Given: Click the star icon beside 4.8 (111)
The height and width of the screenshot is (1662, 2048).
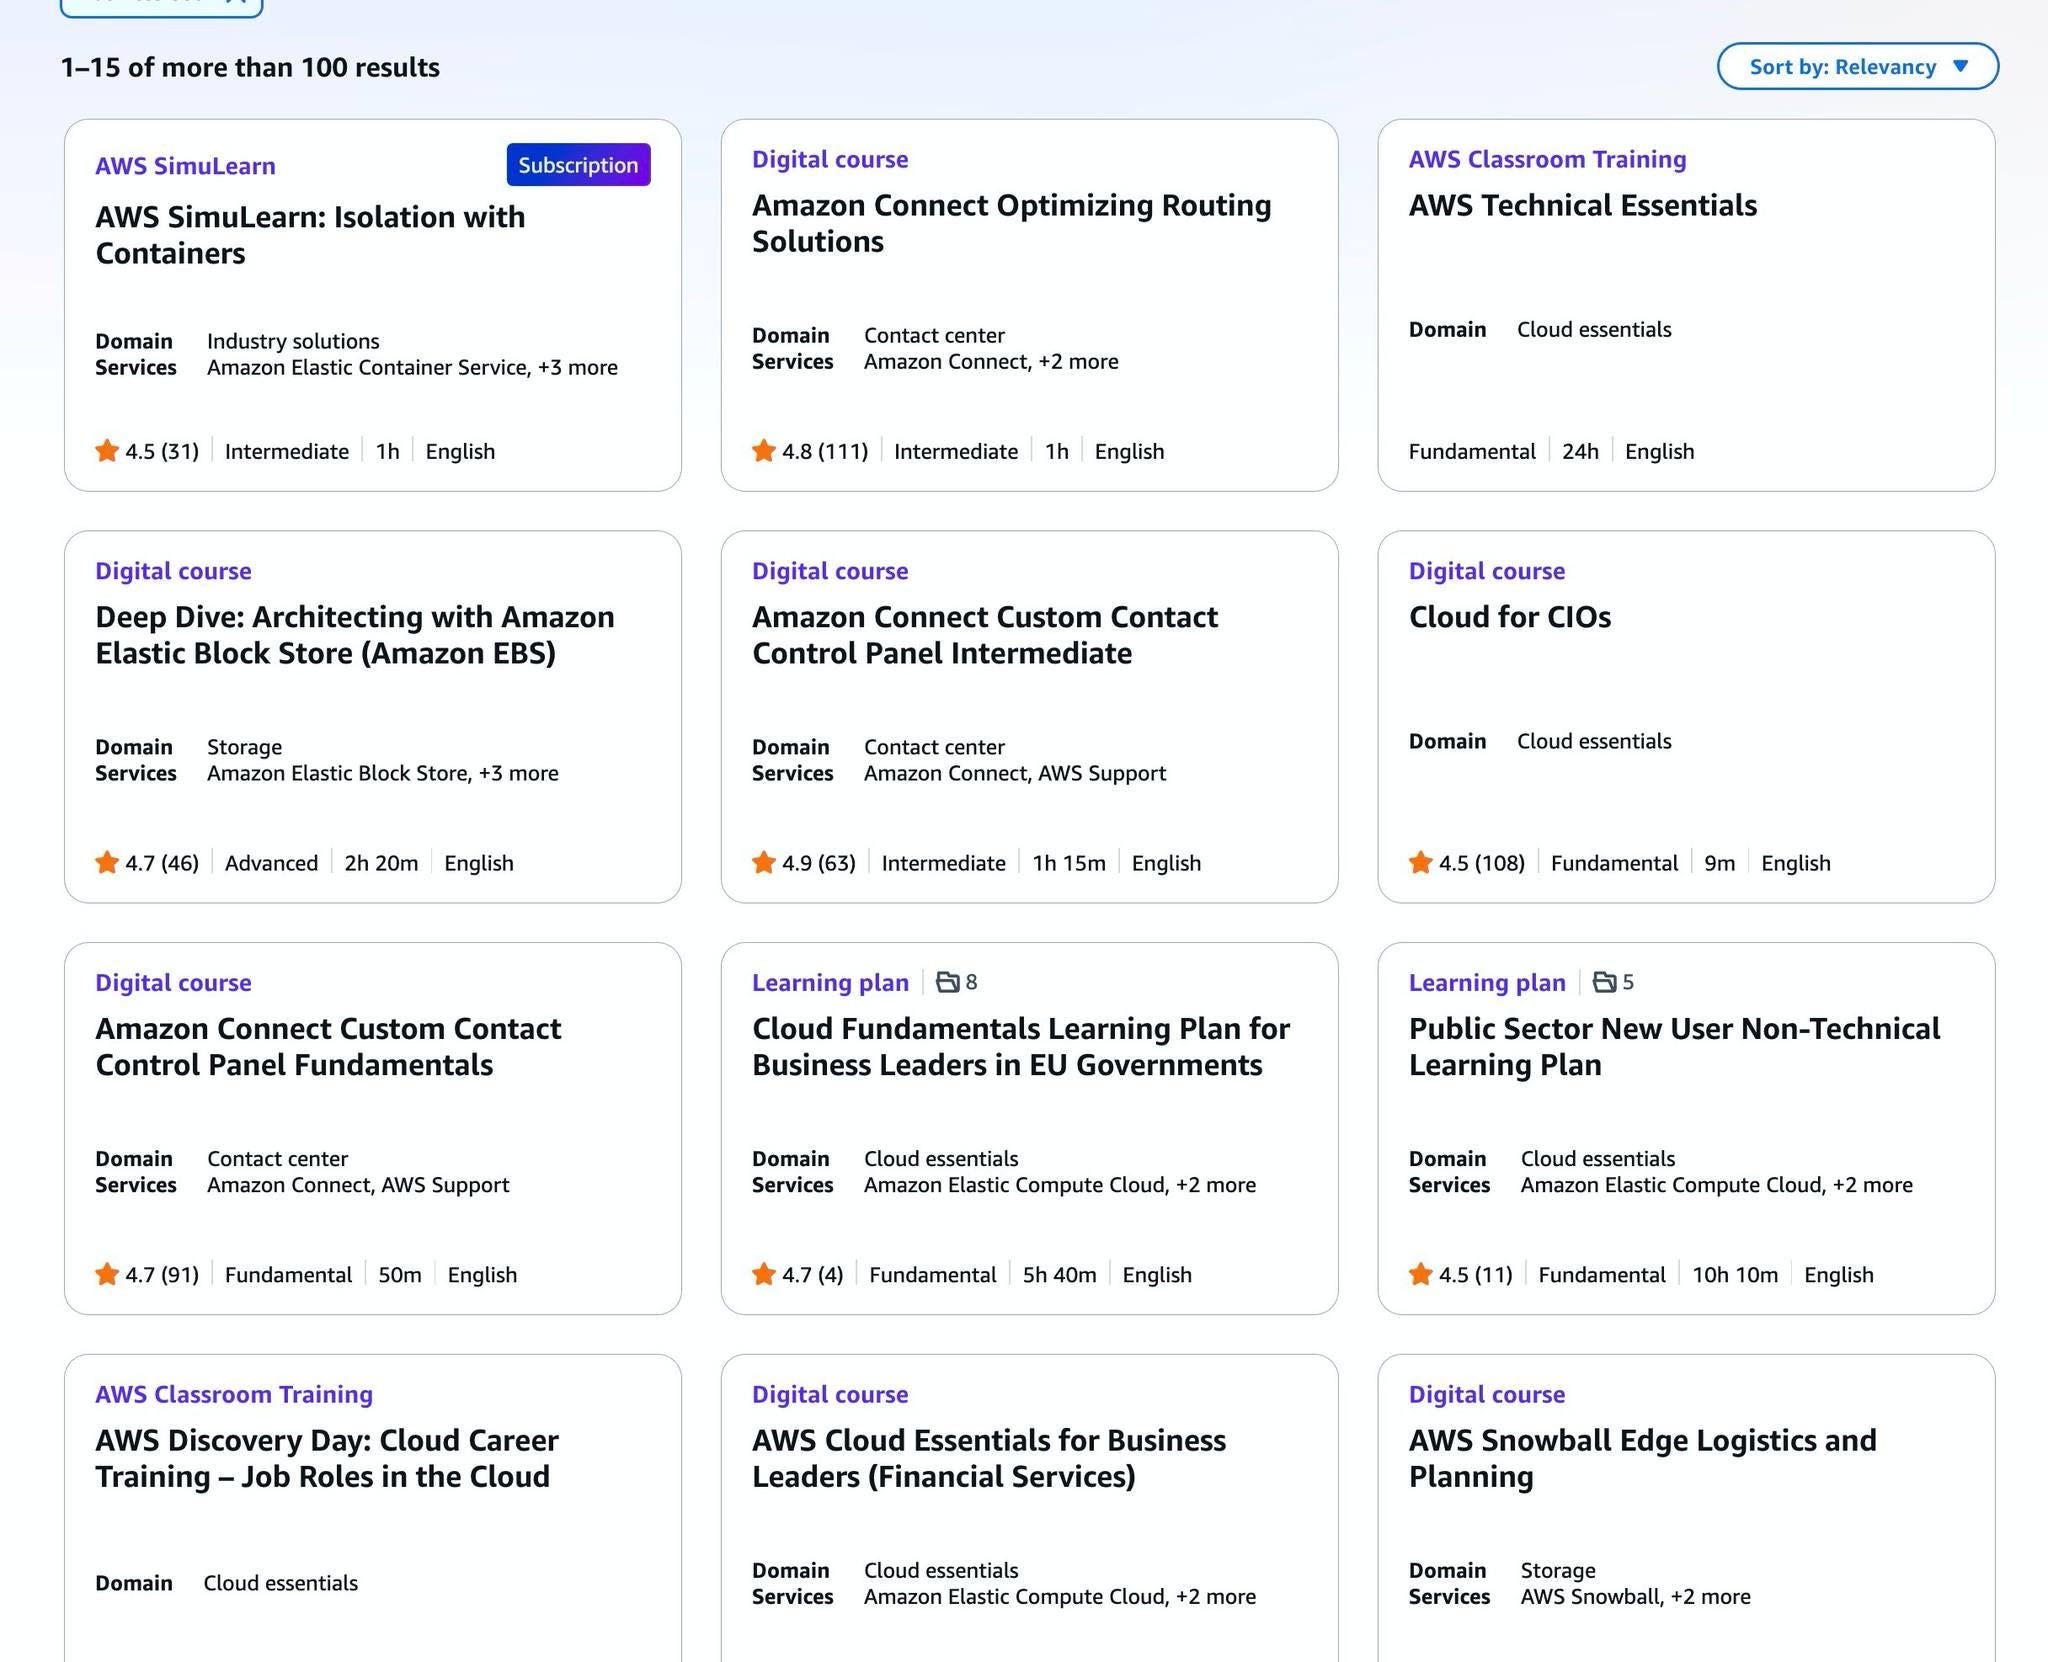Looking at the screenshot, I should [764, 451].
